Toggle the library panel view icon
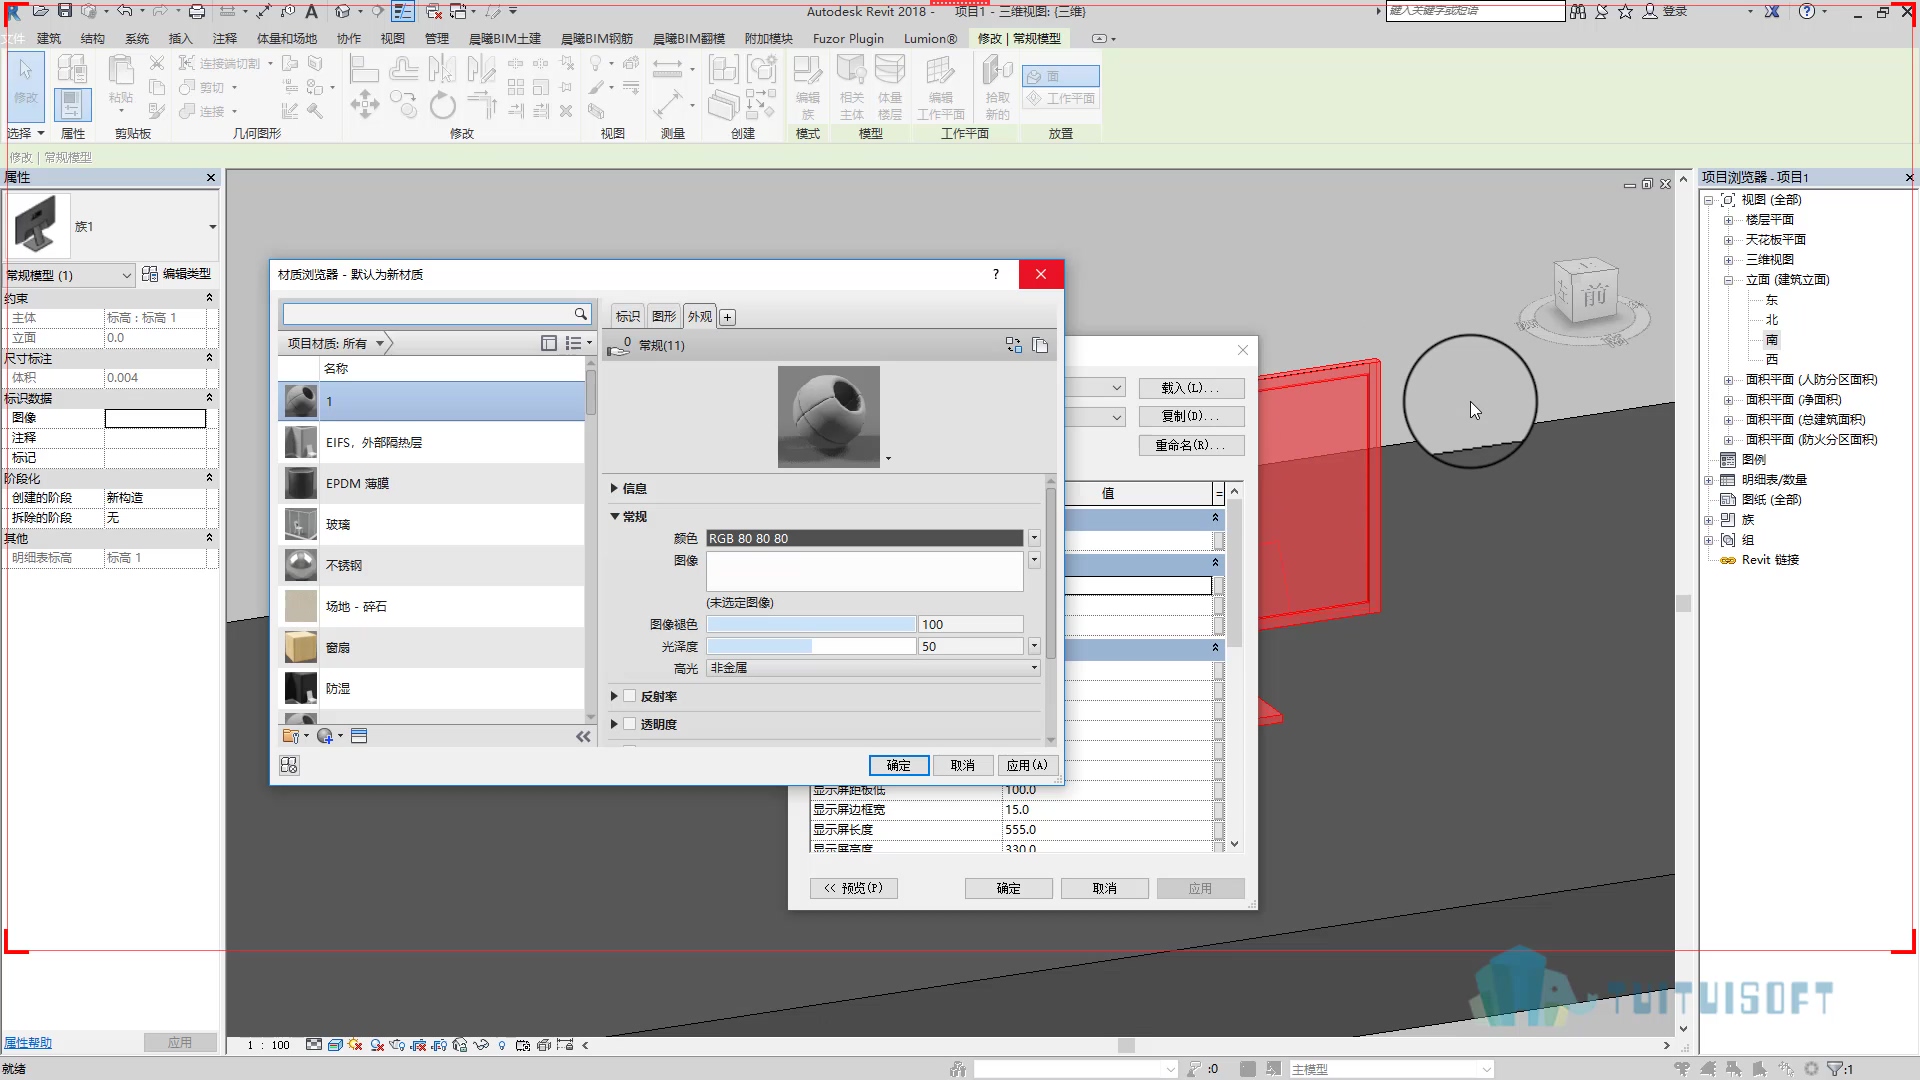This screenshot has height=1080, width=1920. (549, 343)
